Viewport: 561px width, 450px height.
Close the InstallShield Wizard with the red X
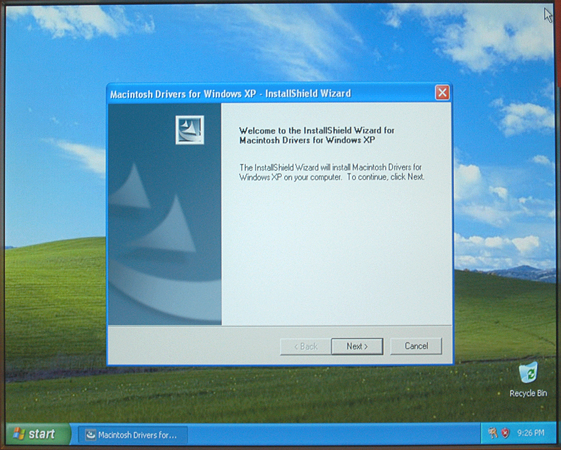442,93
